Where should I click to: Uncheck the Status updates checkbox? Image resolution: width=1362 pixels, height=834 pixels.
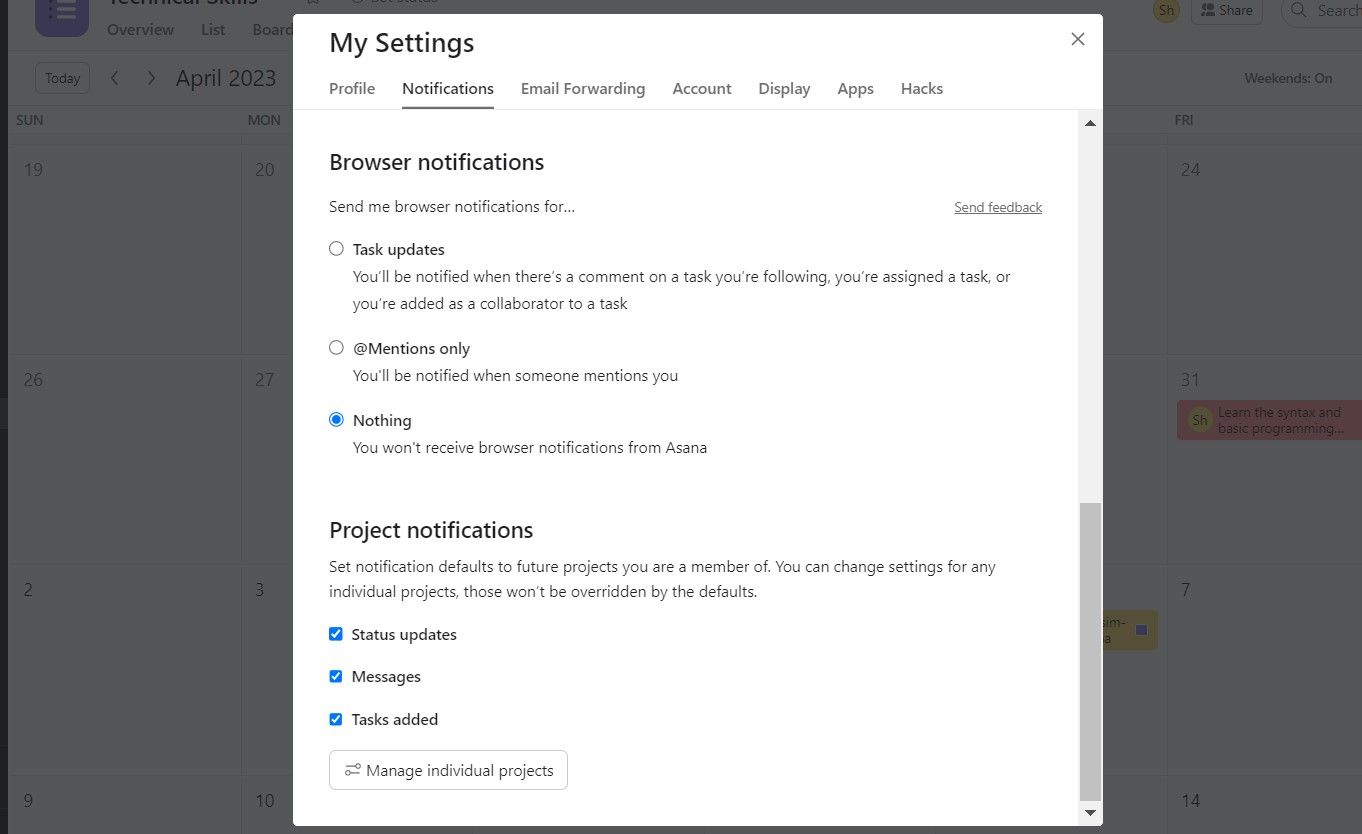point(336,634)
